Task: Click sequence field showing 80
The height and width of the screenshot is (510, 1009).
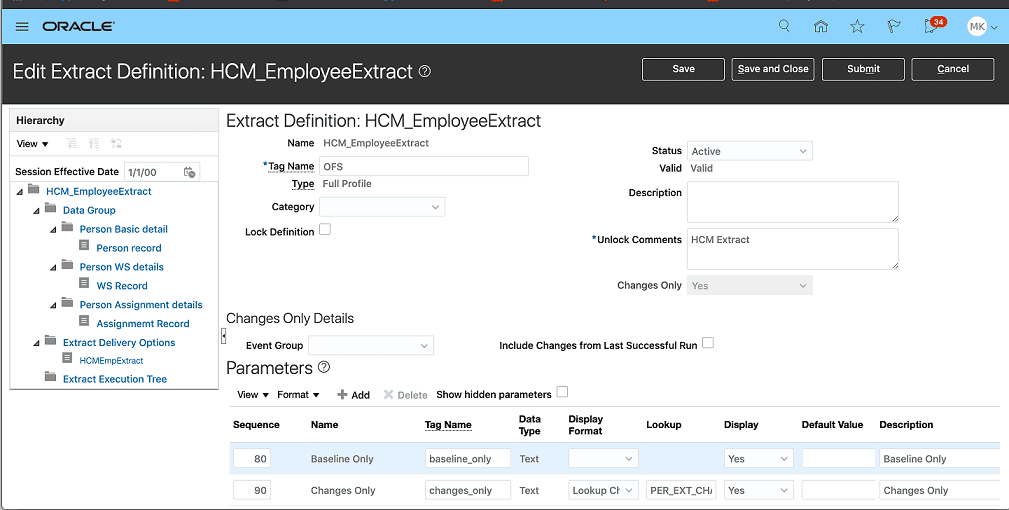Action: pos(252,459)
